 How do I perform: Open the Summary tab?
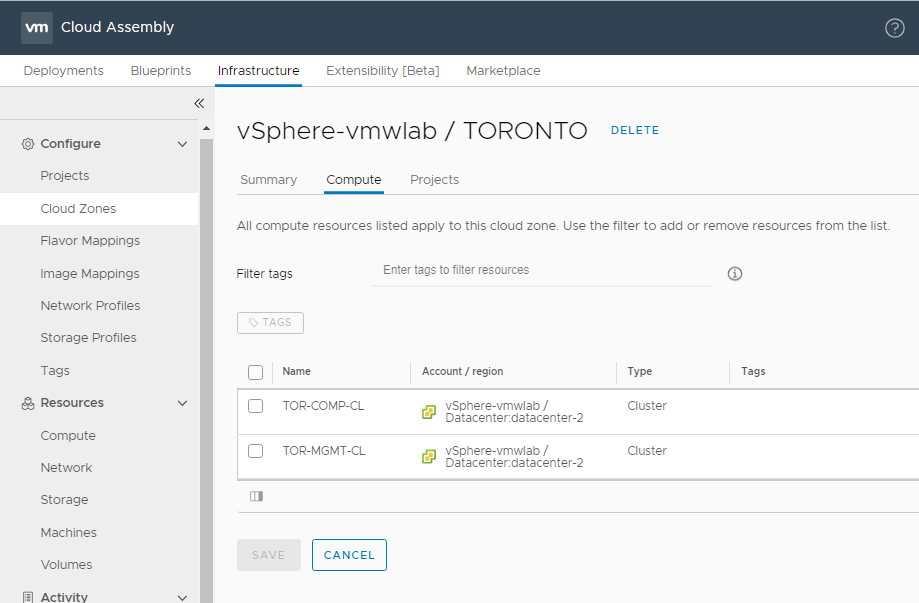(268, 180)
